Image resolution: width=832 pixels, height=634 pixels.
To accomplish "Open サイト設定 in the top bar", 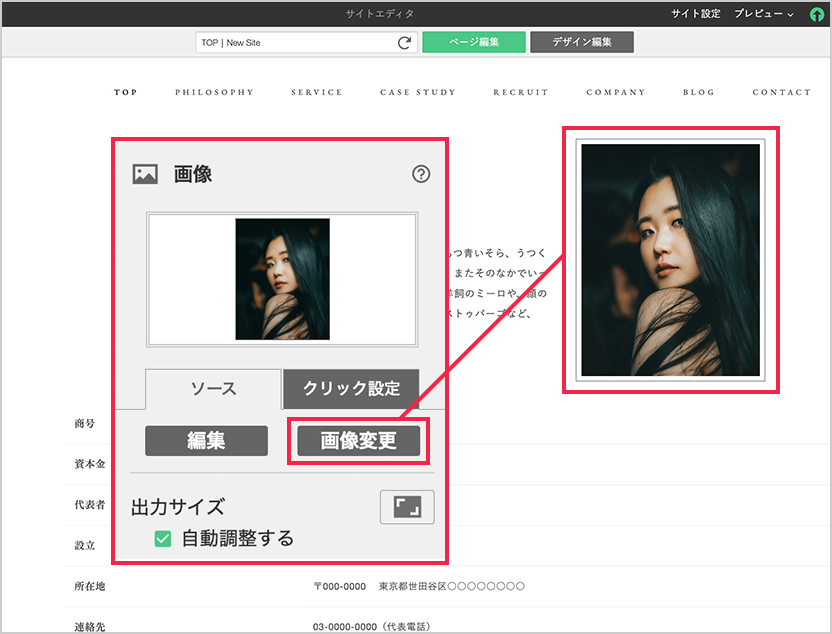I will pos(695,14).
